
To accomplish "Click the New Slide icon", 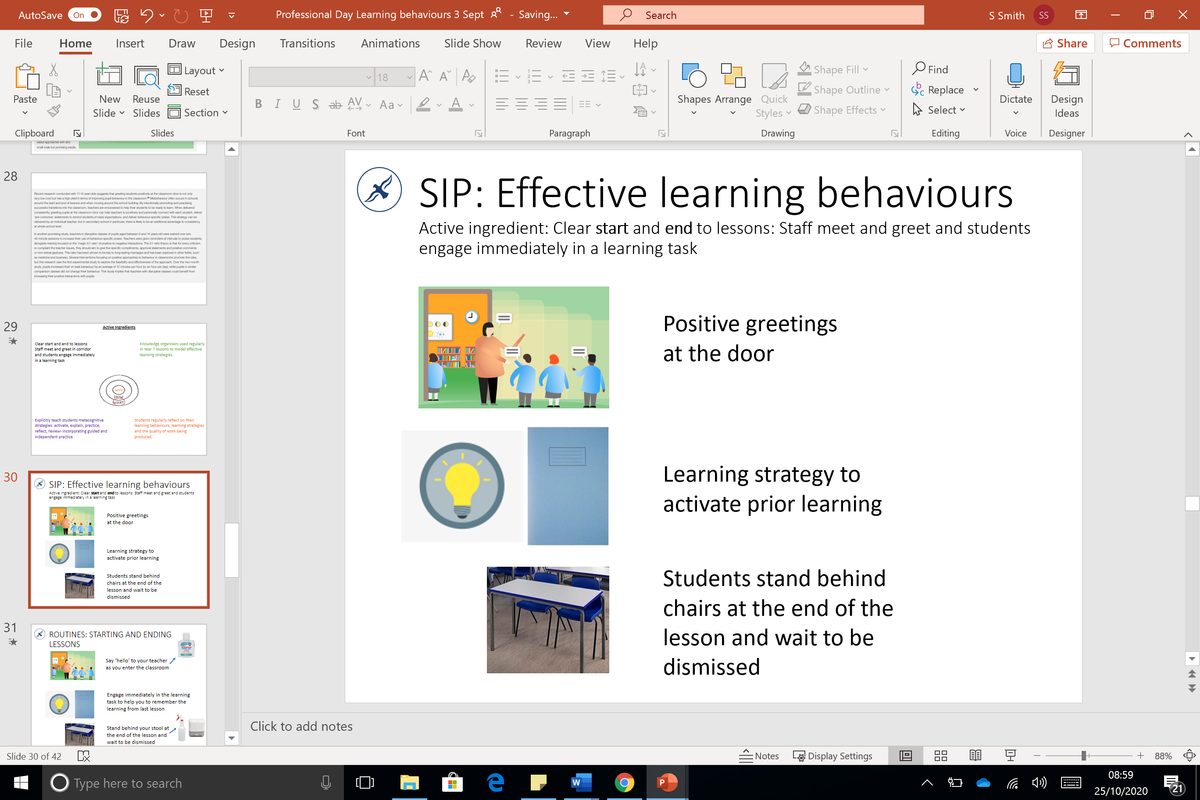I will tap(109, 76).
